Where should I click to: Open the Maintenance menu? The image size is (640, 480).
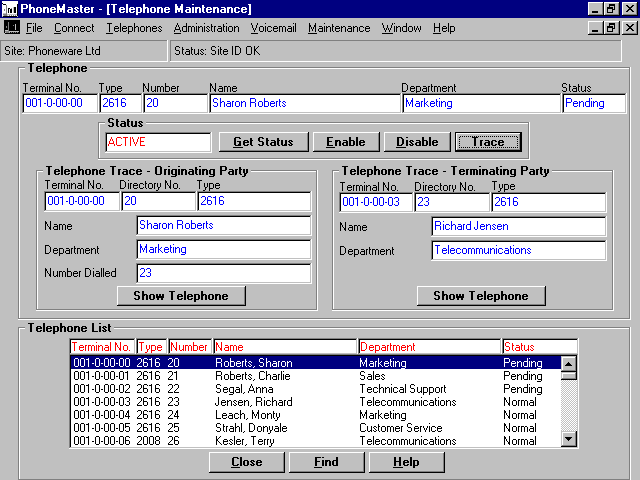click(339, 28)
